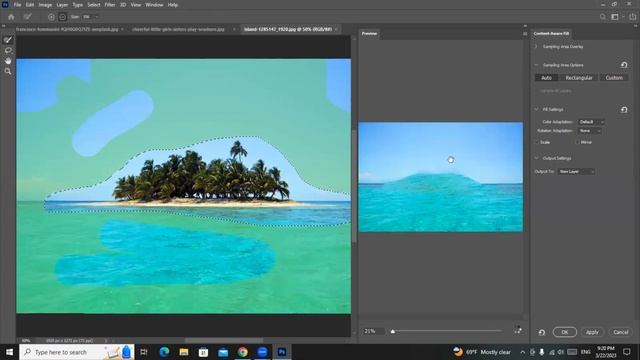The image size is (640, 360).
Task: Click the preview zoom percentage field
Action: [373, 331]
